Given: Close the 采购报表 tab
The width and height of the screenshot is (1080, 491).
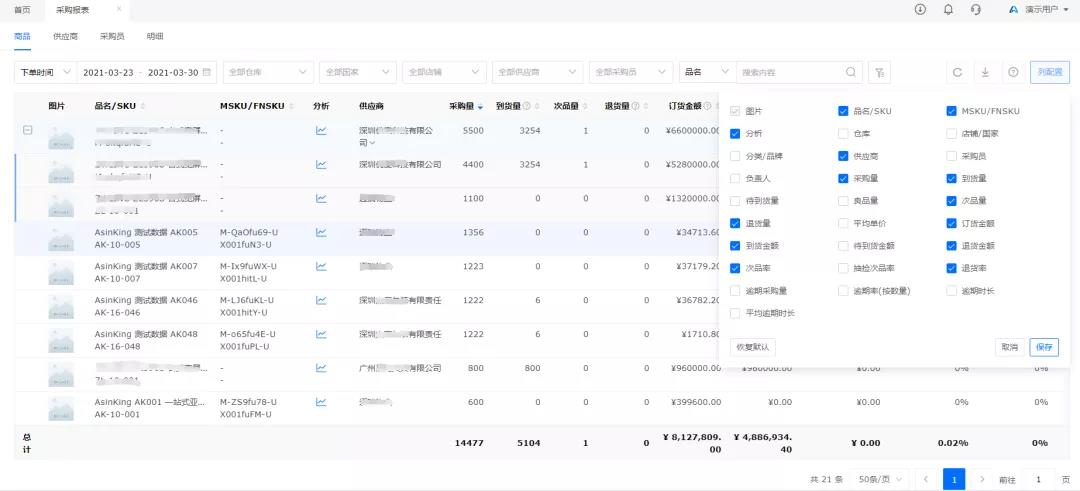Looking at the screenshot, I should tap(118, 10).
